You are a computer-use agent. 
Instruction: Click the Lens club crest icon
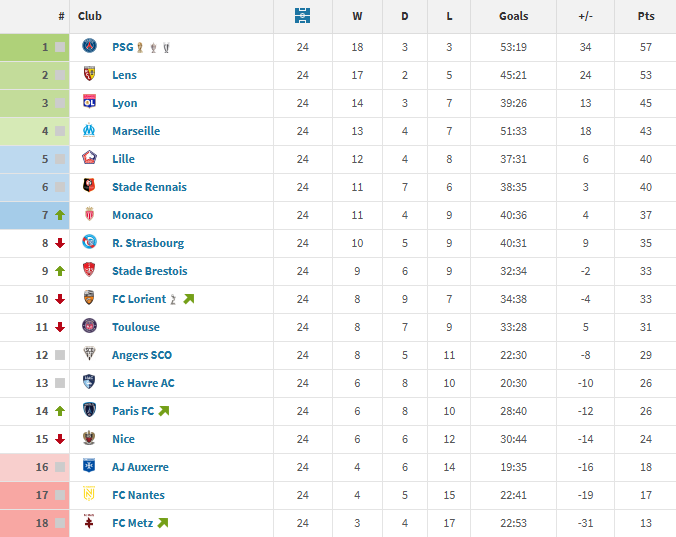pyautogui.click(x=90, y=75)
